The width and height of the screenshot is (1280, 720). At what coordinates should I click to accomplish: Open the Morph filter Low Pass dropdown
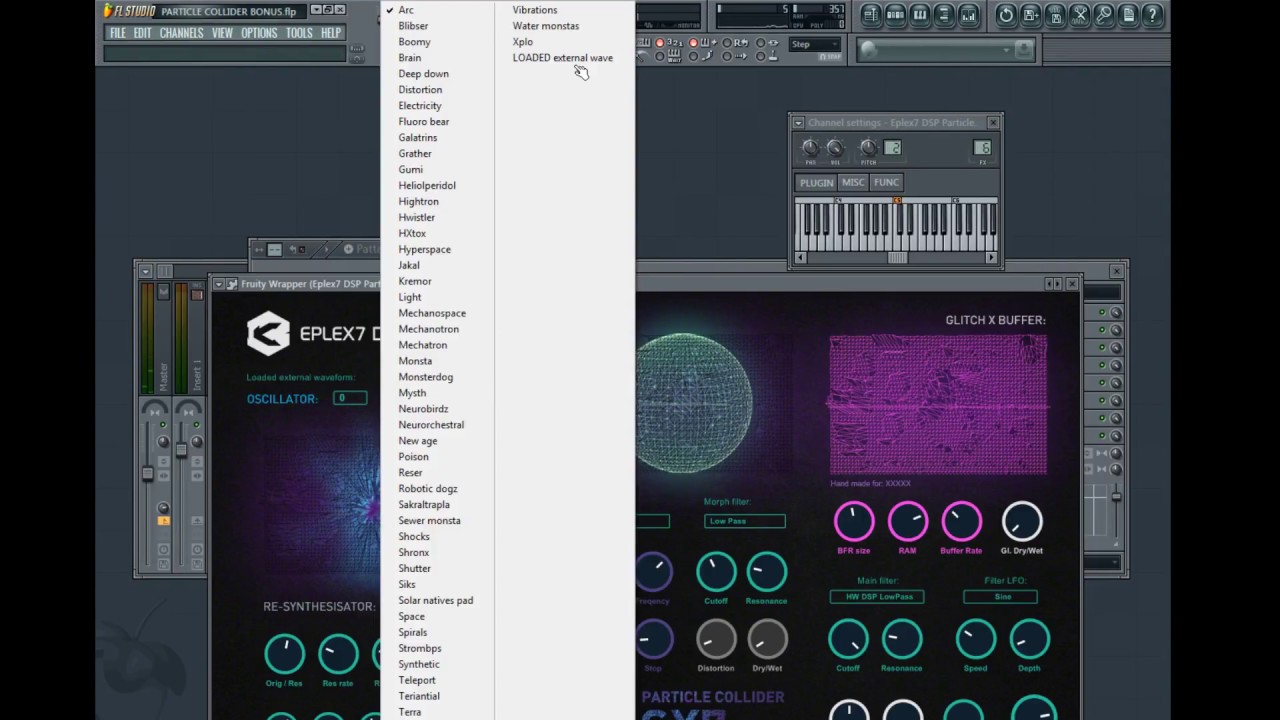click(745, 521)
